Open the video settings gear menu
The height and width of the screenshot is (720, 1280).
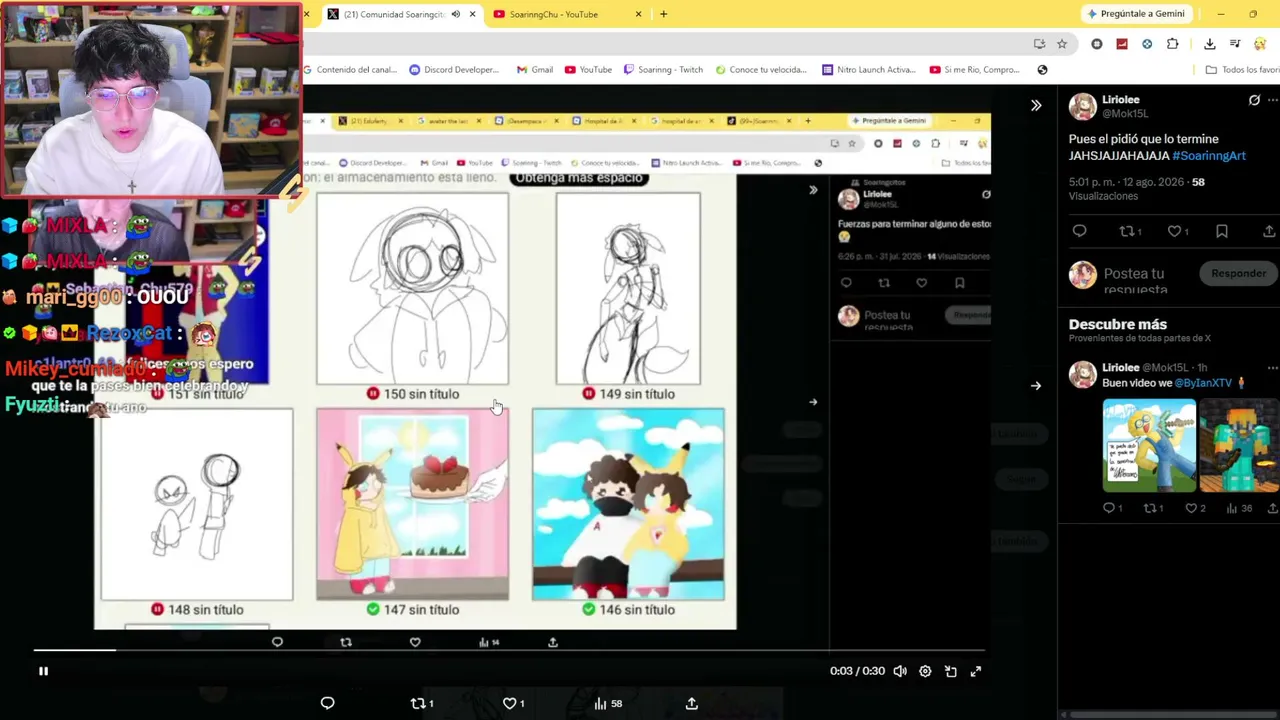925,671
